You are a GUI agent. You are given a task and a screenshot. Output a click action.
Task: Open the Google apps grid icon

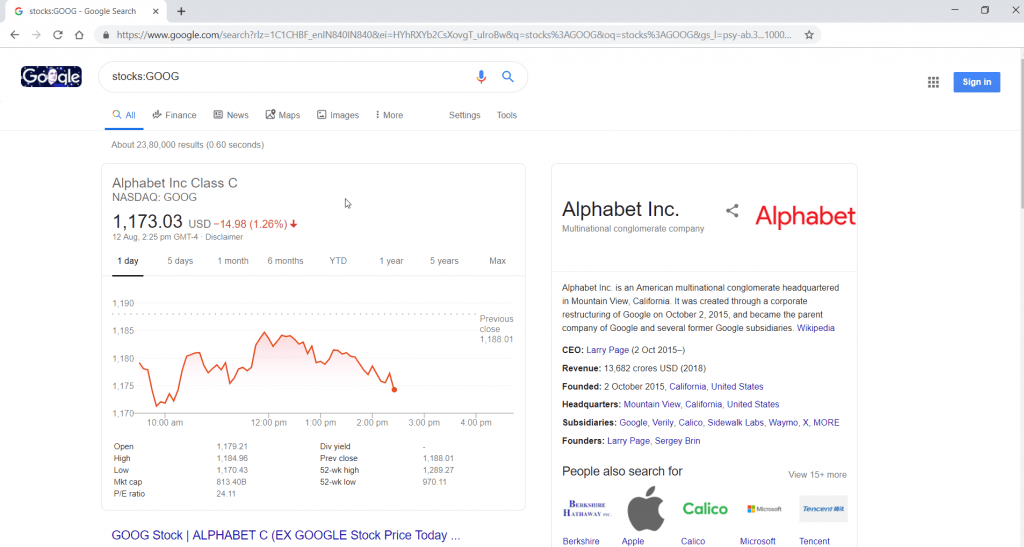coord(933,82)
